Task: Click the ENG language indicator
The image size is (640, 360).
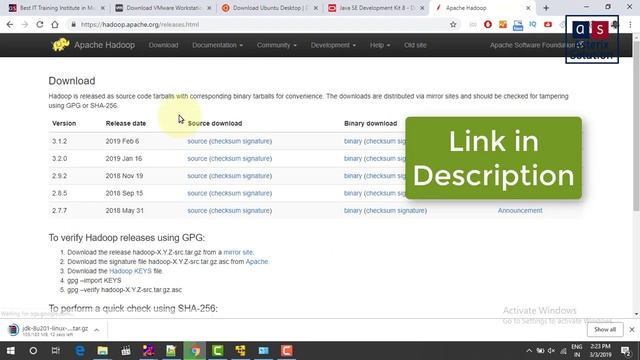Action: click(x=577, y=347)
